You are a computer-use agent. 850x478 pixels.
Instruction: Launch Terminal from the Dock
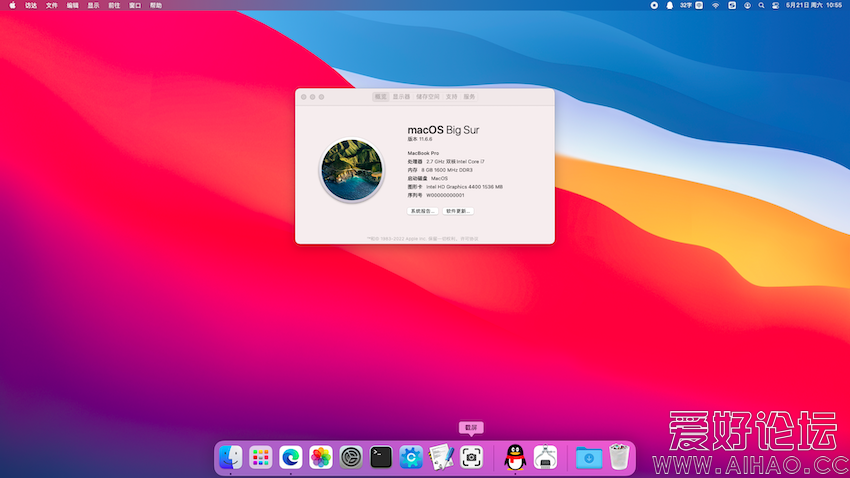pos(381,458)
